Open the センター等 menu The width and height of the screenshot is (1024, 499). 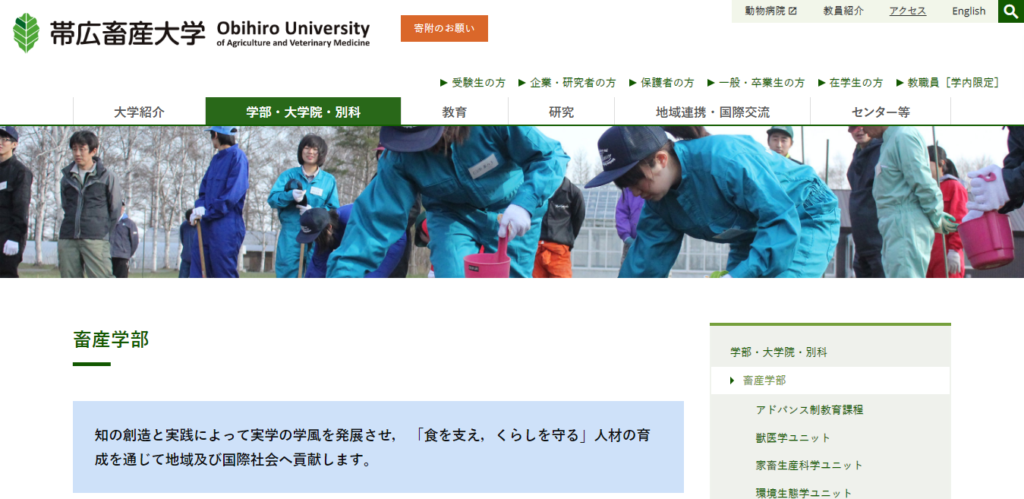(880, 112)
